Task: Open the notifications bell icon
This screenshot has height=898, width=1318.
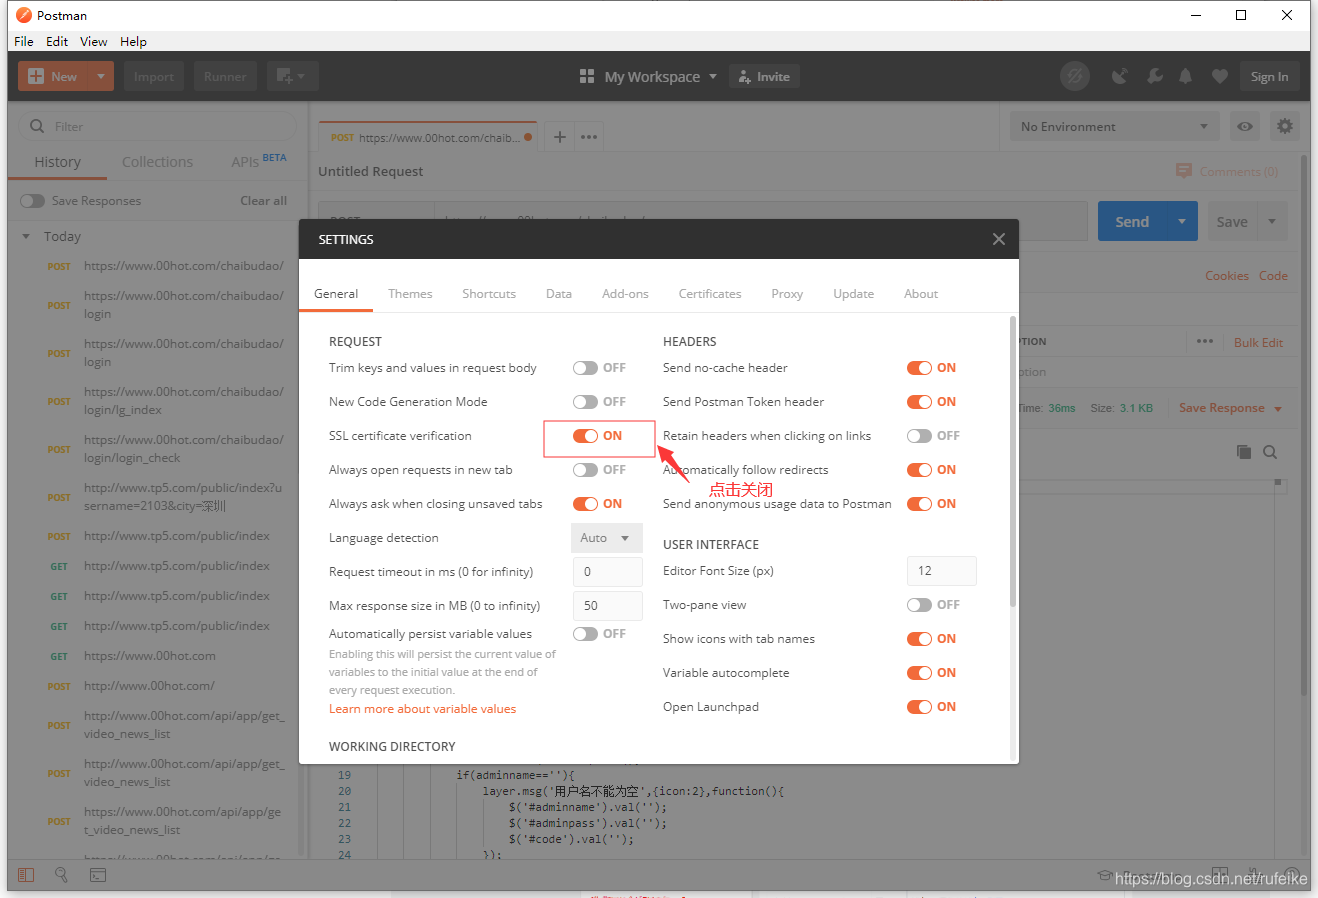Action: tap(1186, 76)
